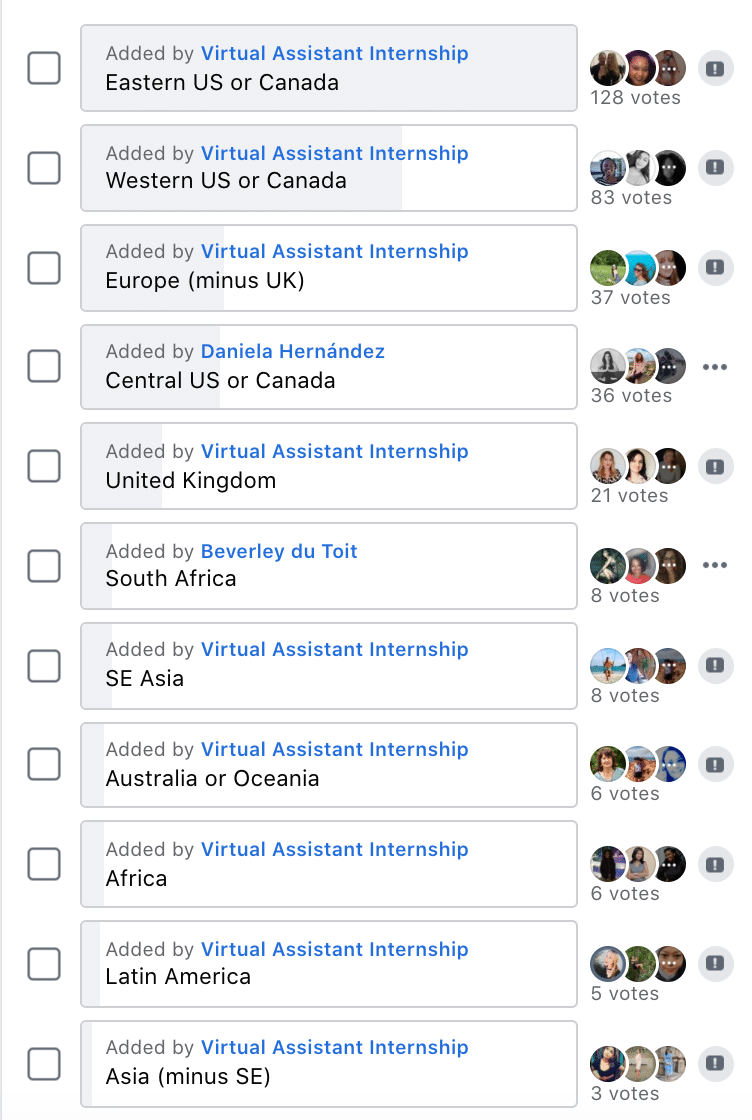Click the report icon beside Eastern US or Canada

point(716,68)
